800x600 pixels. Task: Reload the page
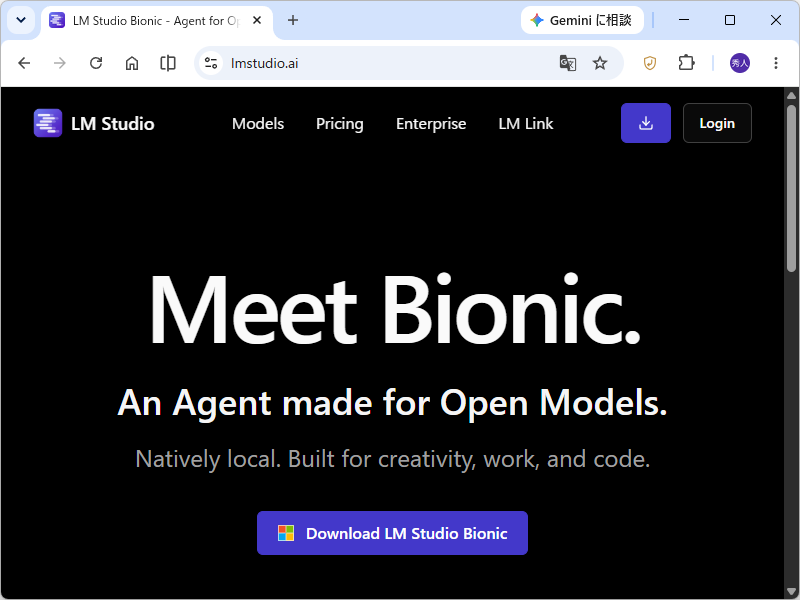[x=96, y=63]
